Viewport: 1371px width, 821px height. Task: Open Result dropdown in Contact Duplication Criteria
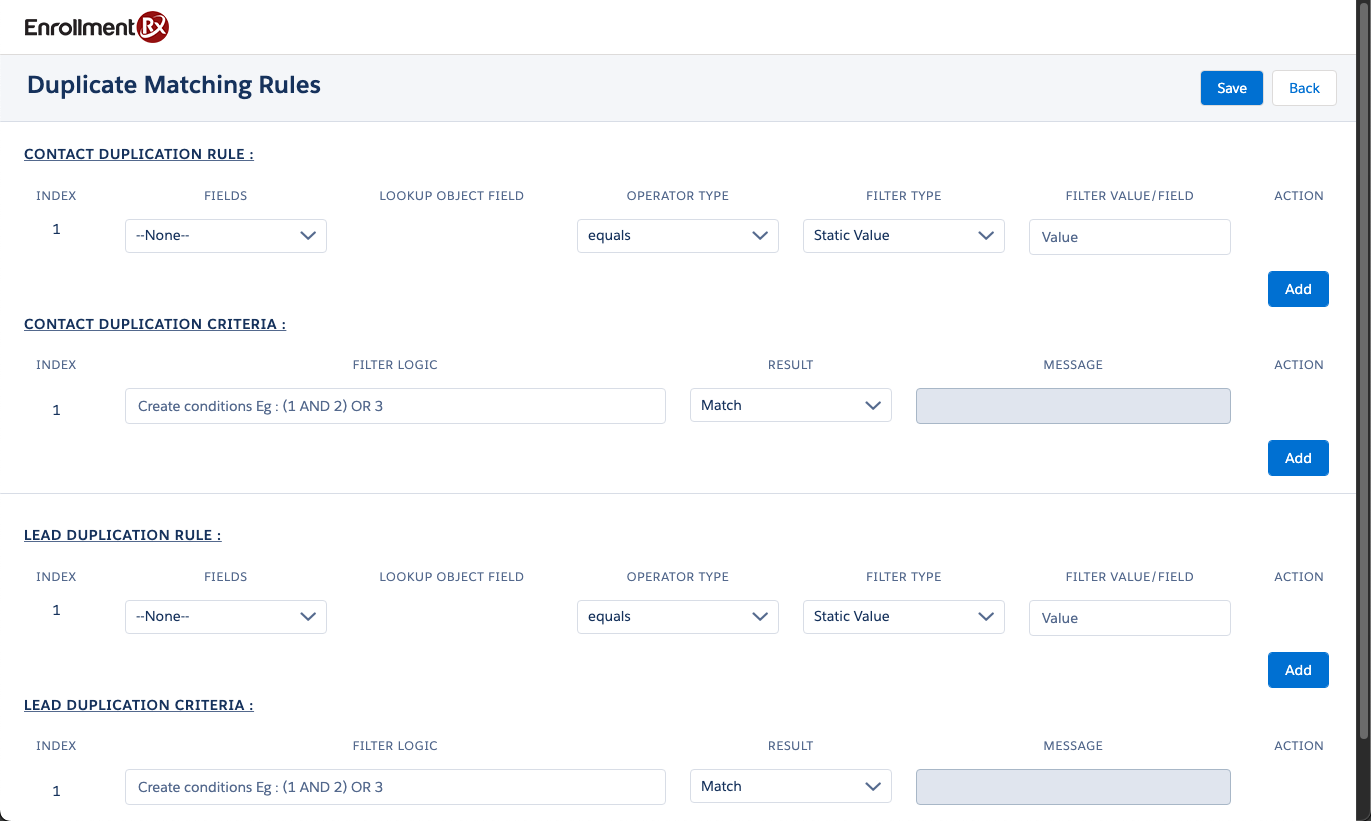[x=790, y=406]
